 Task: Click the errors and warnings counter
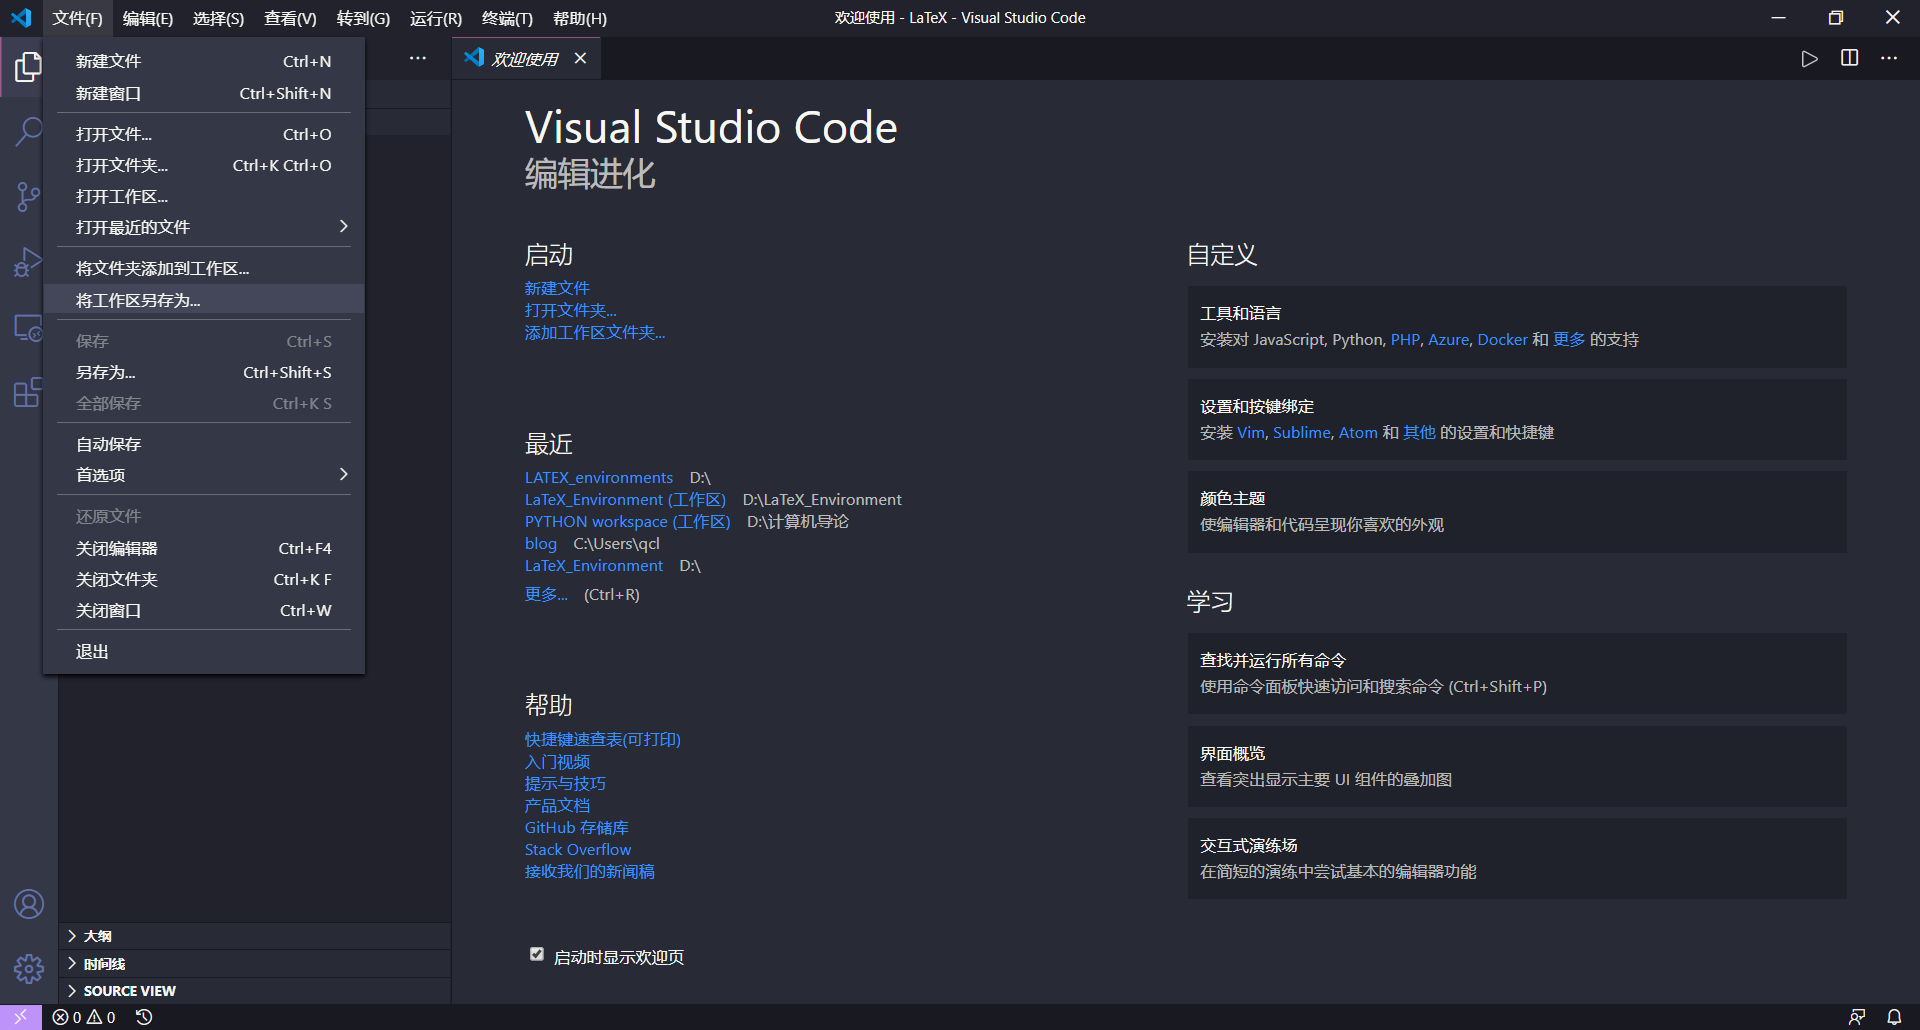pyautogui.click(x=86, y=1016)
